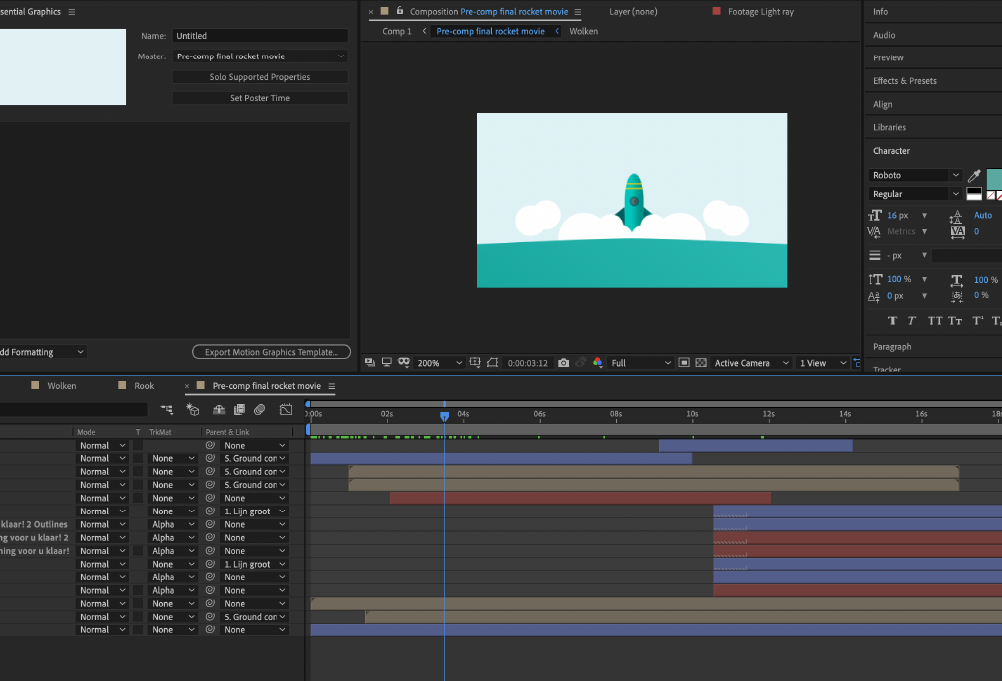The width and height of the screenshot is (1002, 681).
Task: Take a snapshot with the camera icon
Action: point(563,363)
